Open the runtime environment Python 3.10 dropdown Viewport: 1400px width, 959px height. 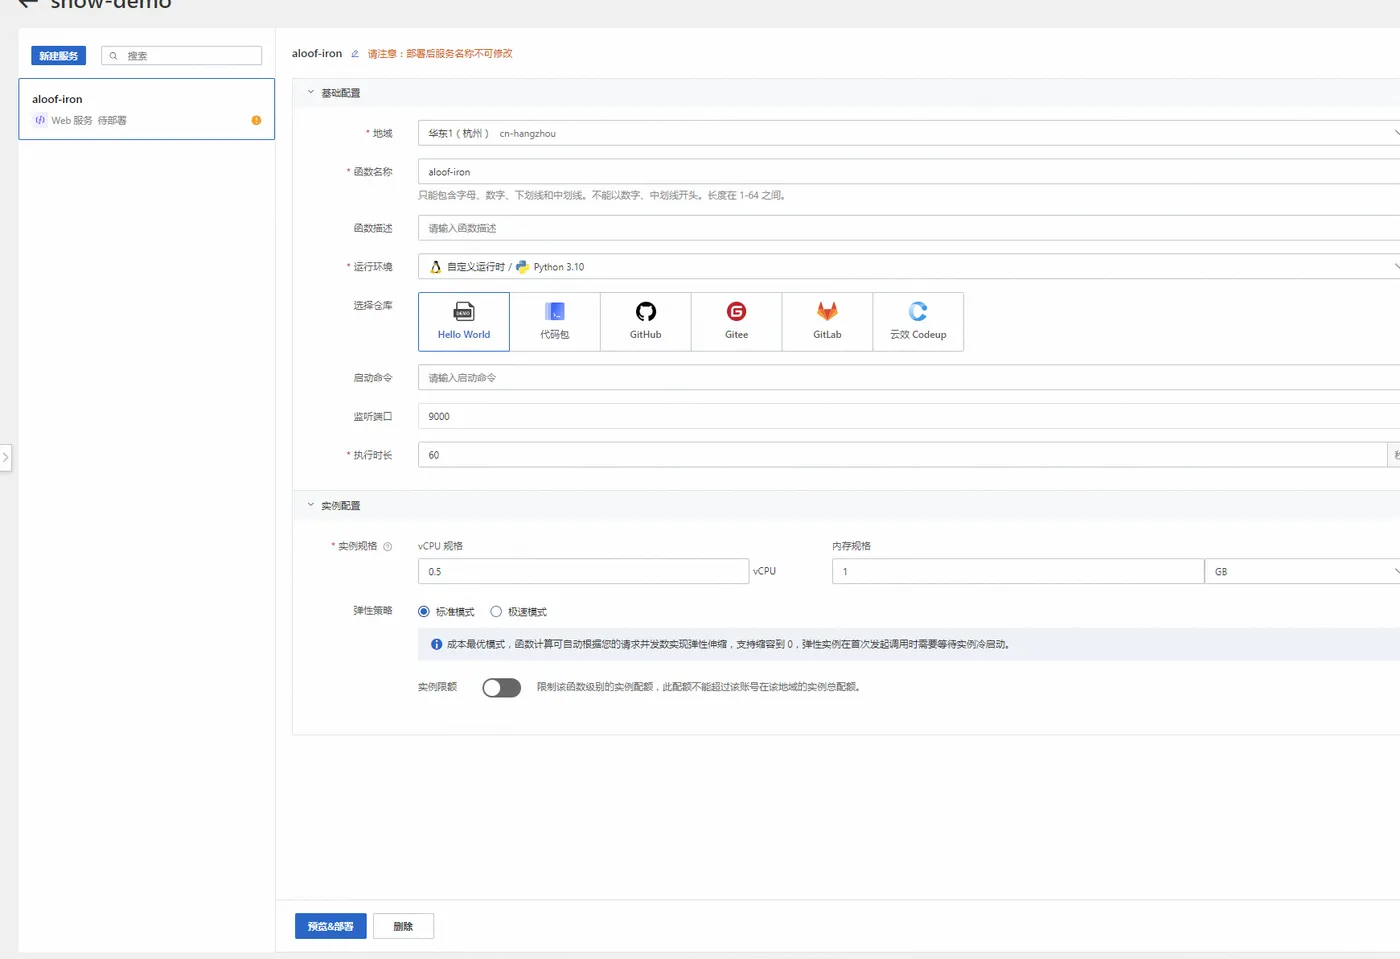pos(909,267)
